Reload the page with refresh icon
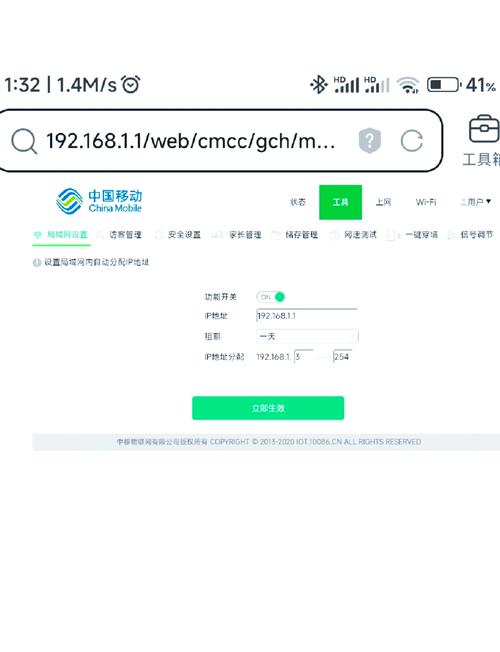 411,141
